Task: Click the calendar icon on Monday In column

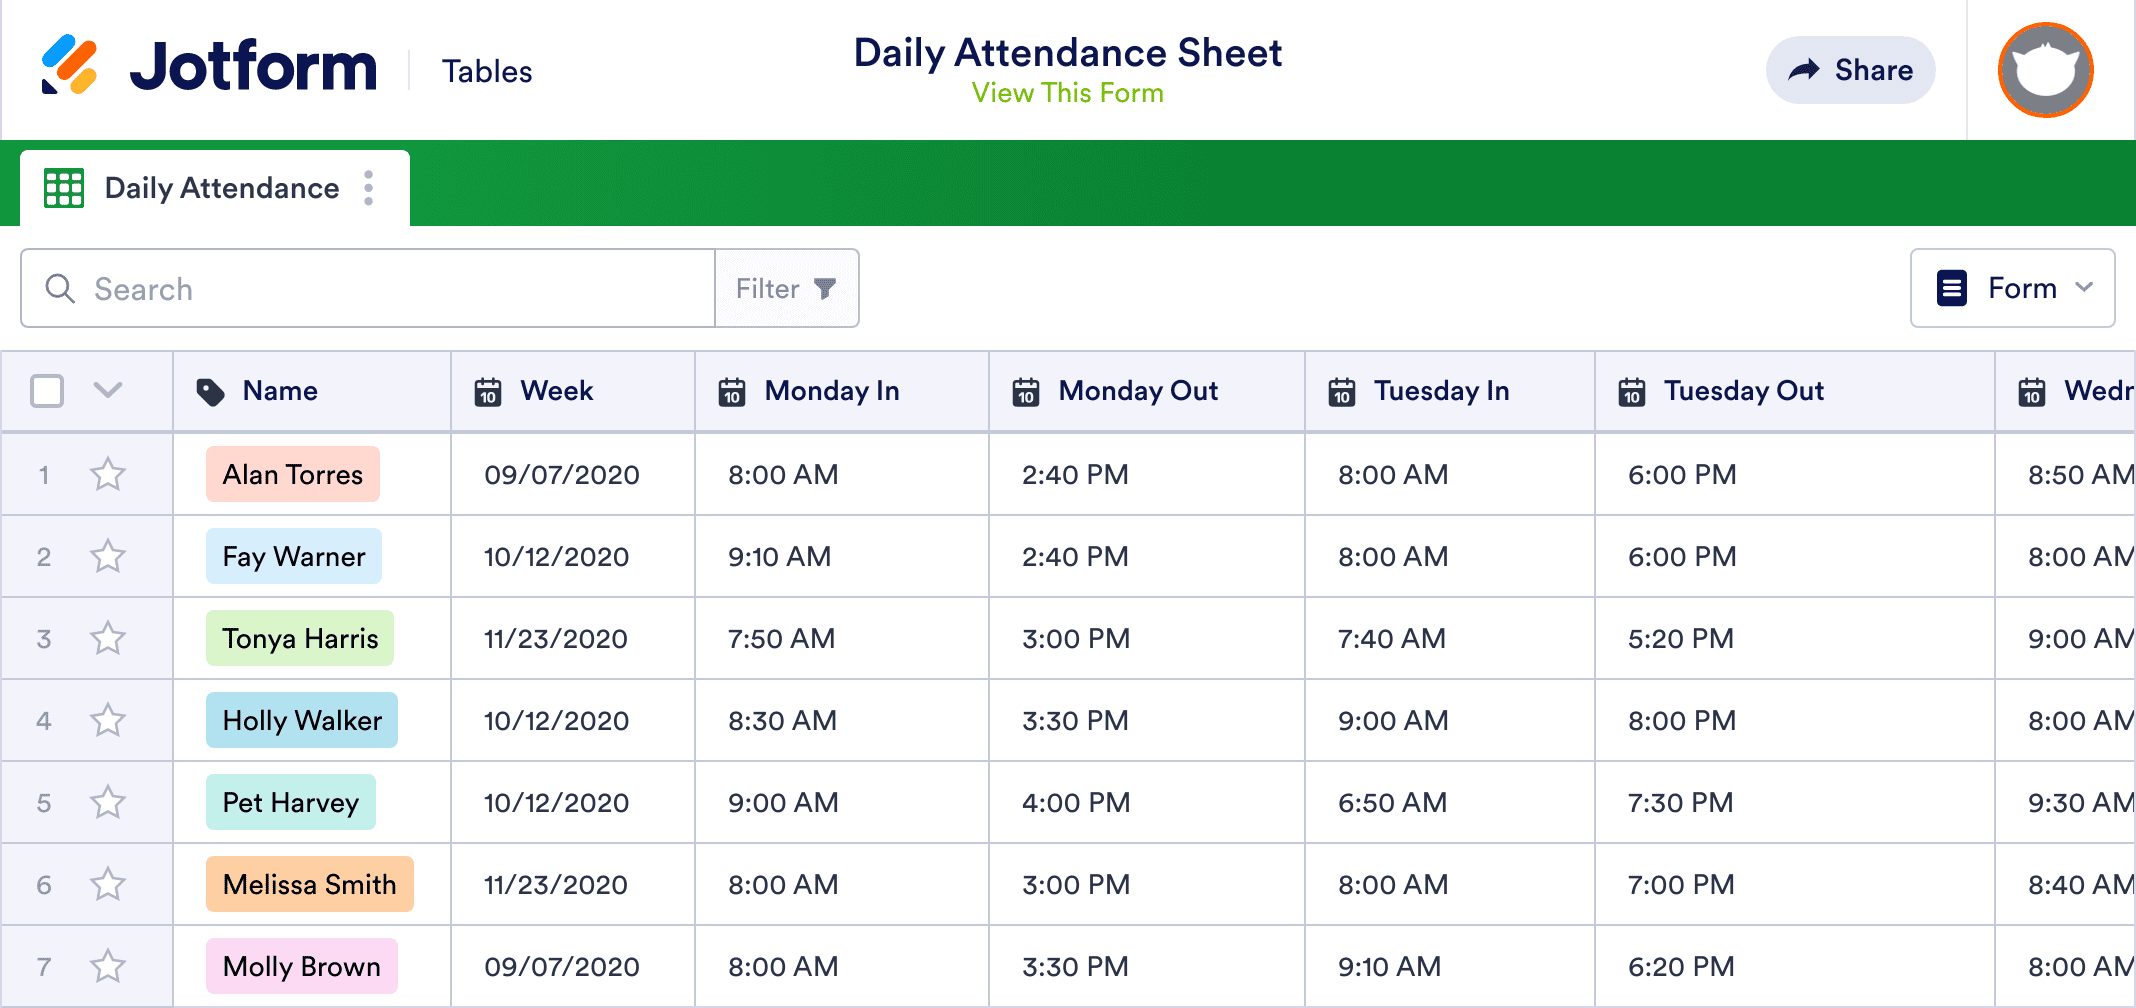Action: click(732, 391)
